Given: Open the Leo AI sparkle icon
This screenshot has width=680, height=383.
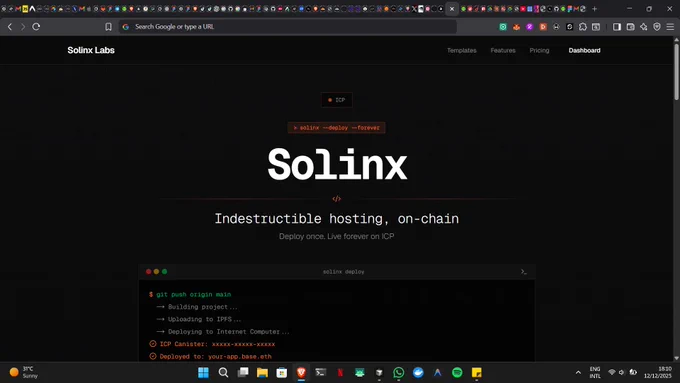Looking at the screenshot, I should pos(644,27).
